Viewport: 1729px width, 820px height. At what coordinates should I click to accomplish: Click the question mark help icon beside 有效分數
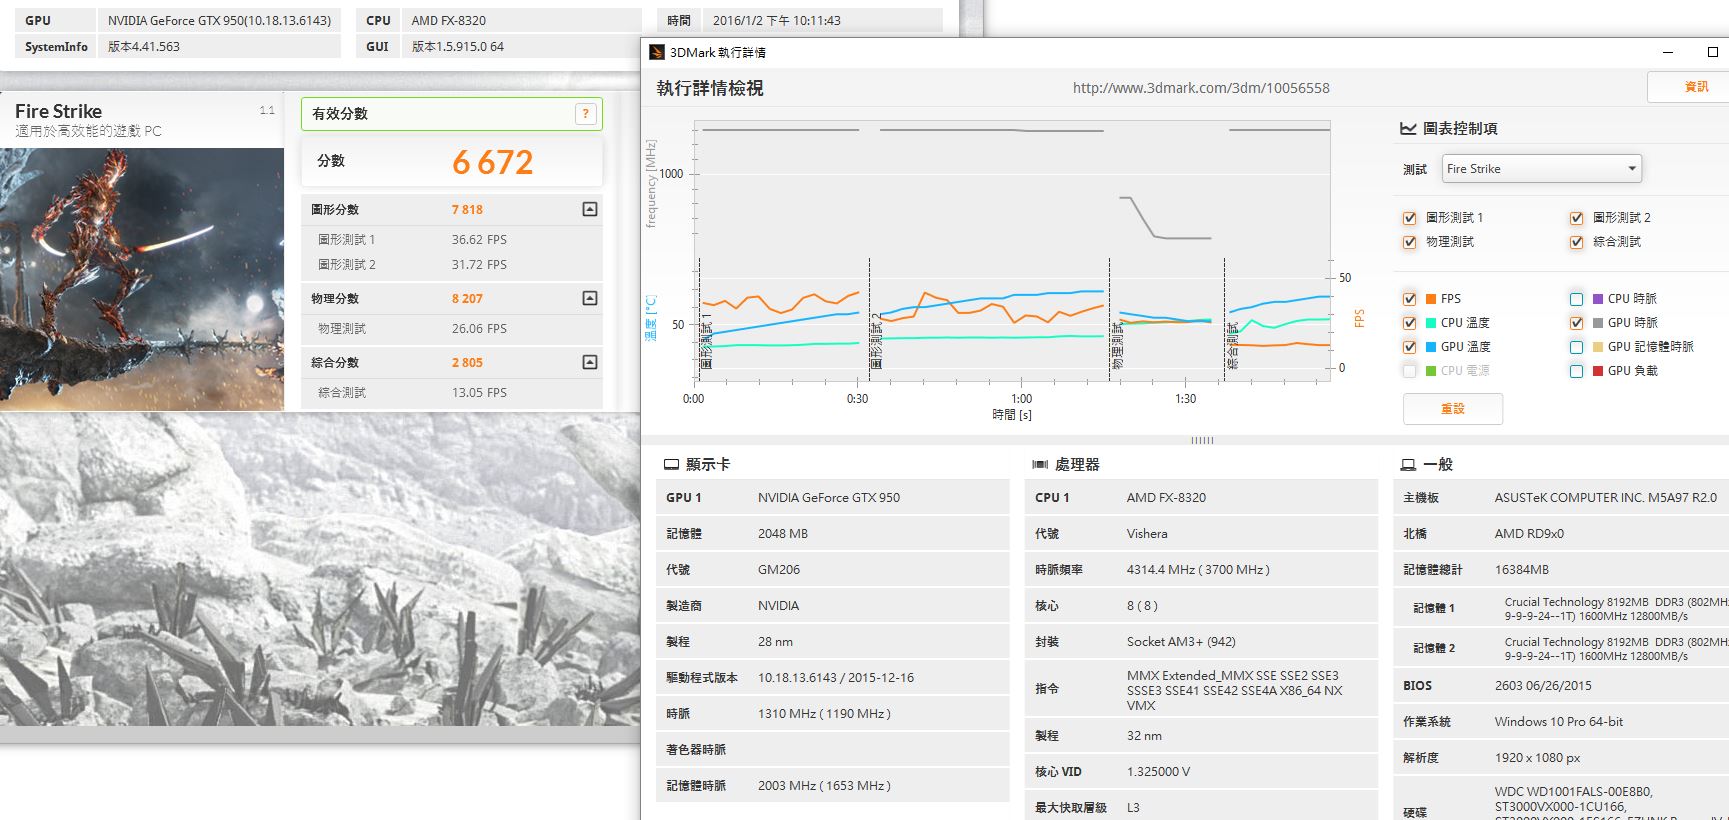click(586, 114)
